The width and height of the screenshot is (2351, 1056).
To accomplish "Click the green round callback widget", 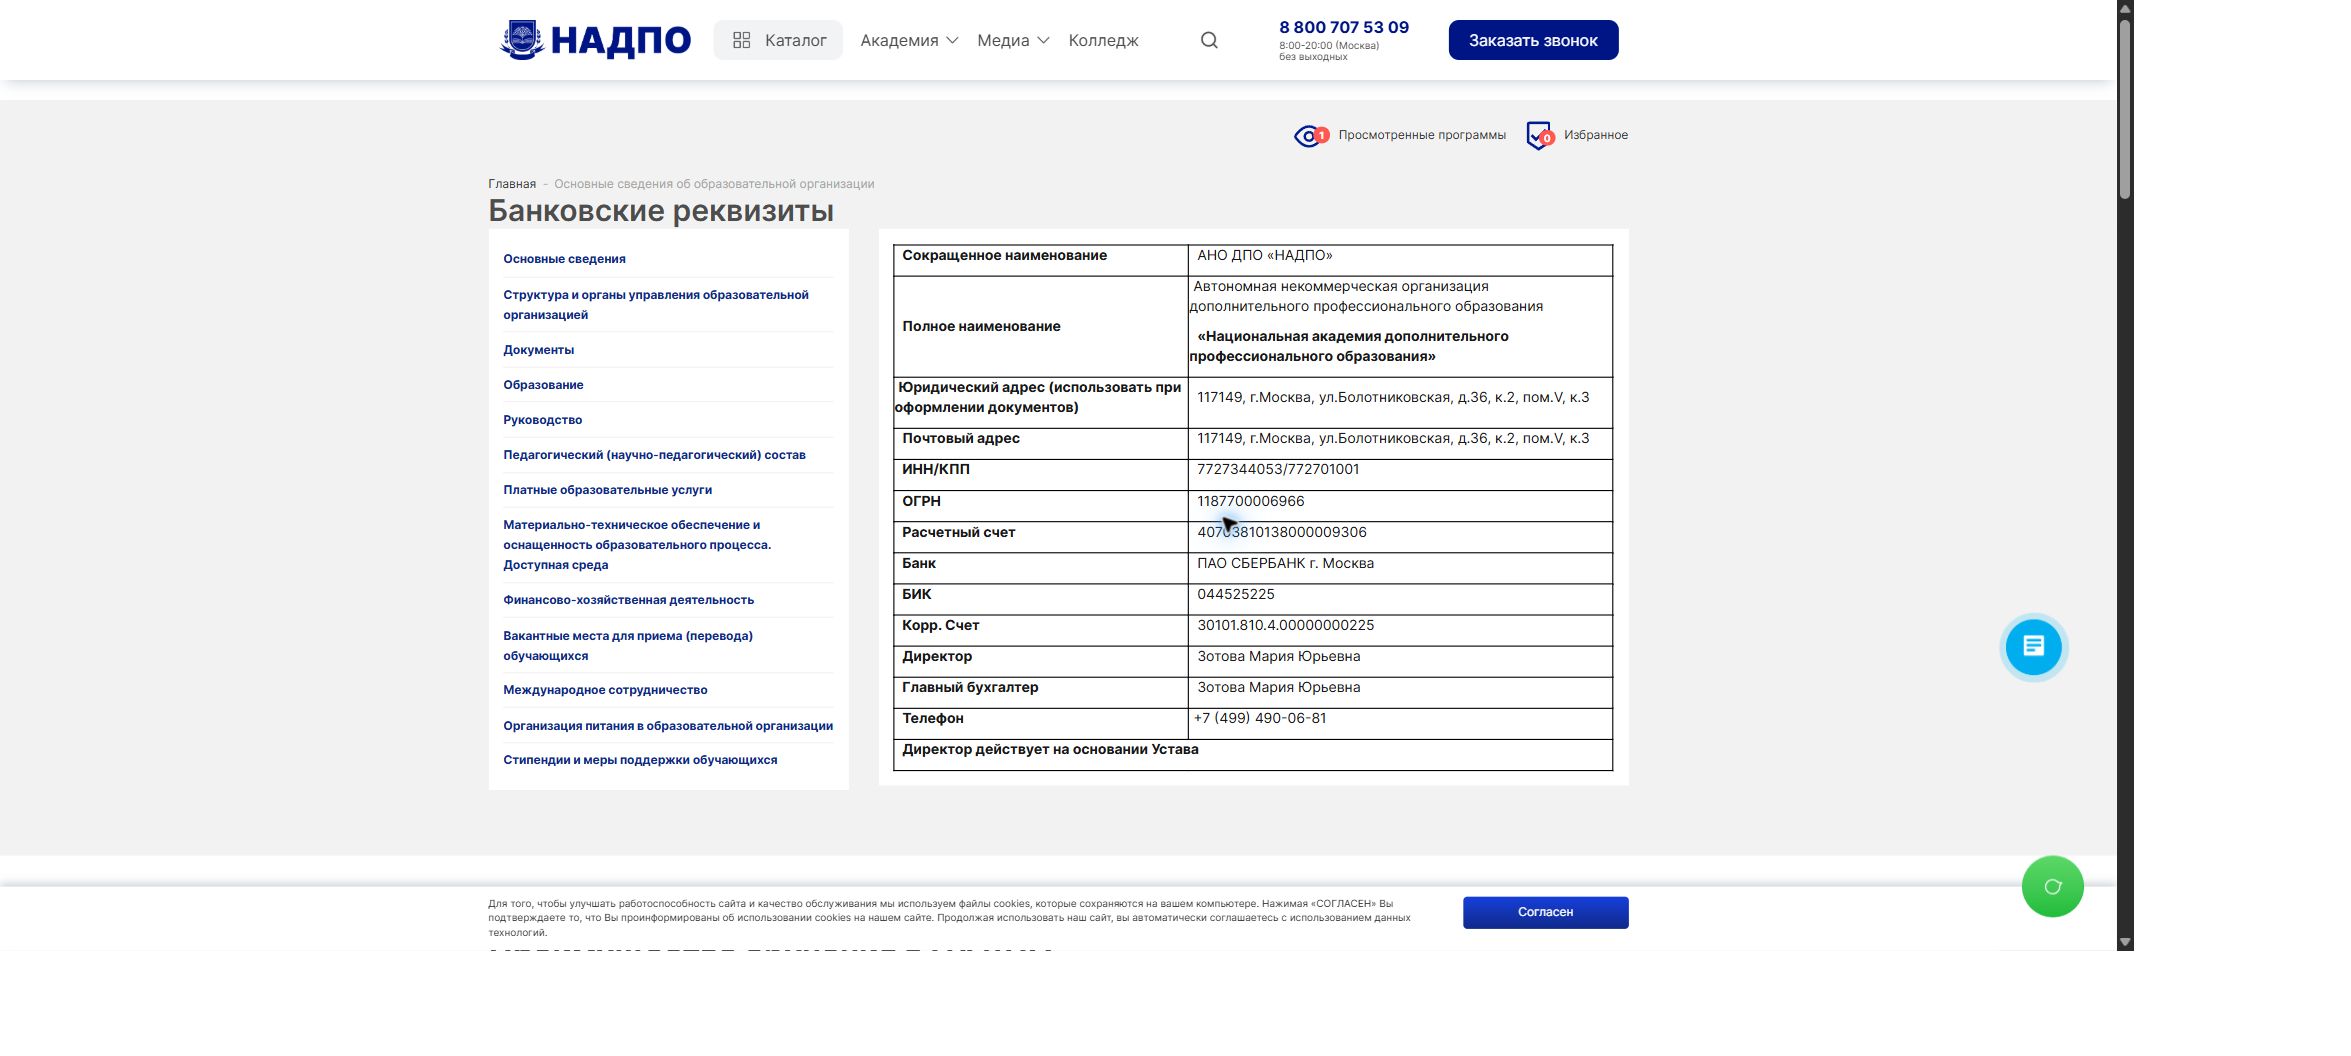I will click(2052, 886).
